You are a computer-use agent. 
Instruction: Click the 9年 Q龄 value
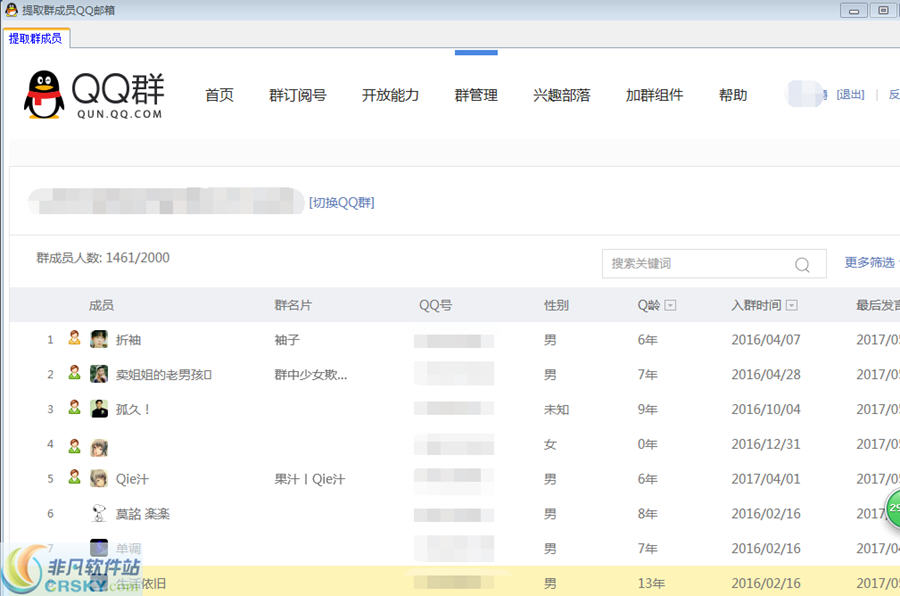(x=647, y=409)
